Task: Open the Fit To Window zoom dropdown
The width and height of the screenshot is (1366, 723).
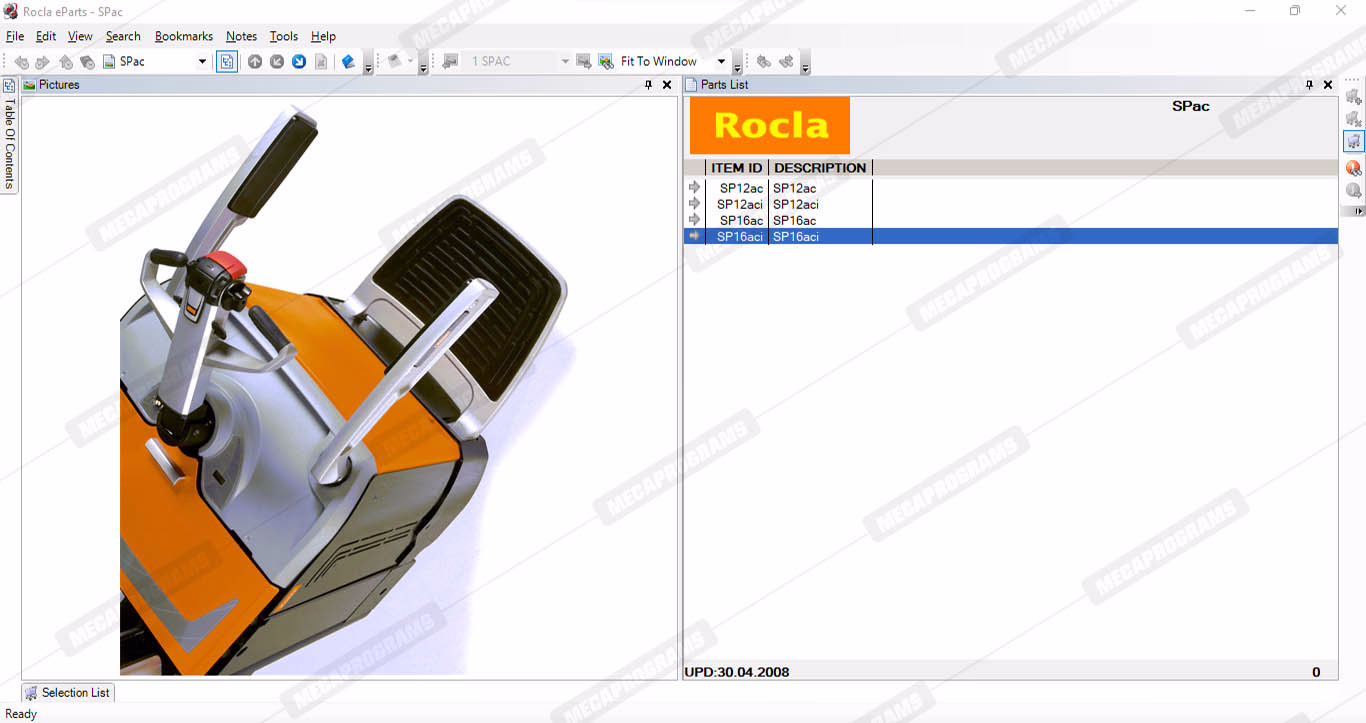Action: tap(721, 62)
